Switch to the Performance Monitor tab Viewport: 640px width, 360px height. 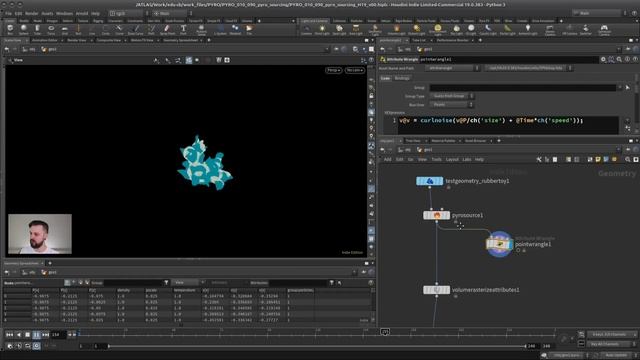(x=452, y=40)
